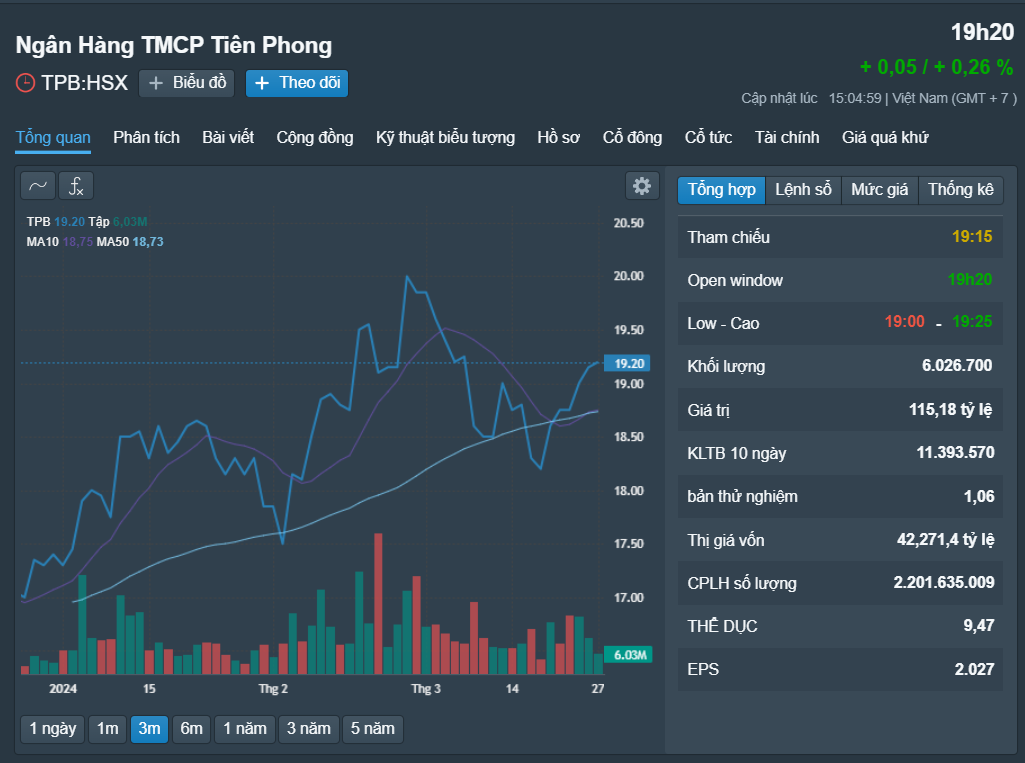
Task: Click the MA50 18,73 legend value
Action: 148,242
